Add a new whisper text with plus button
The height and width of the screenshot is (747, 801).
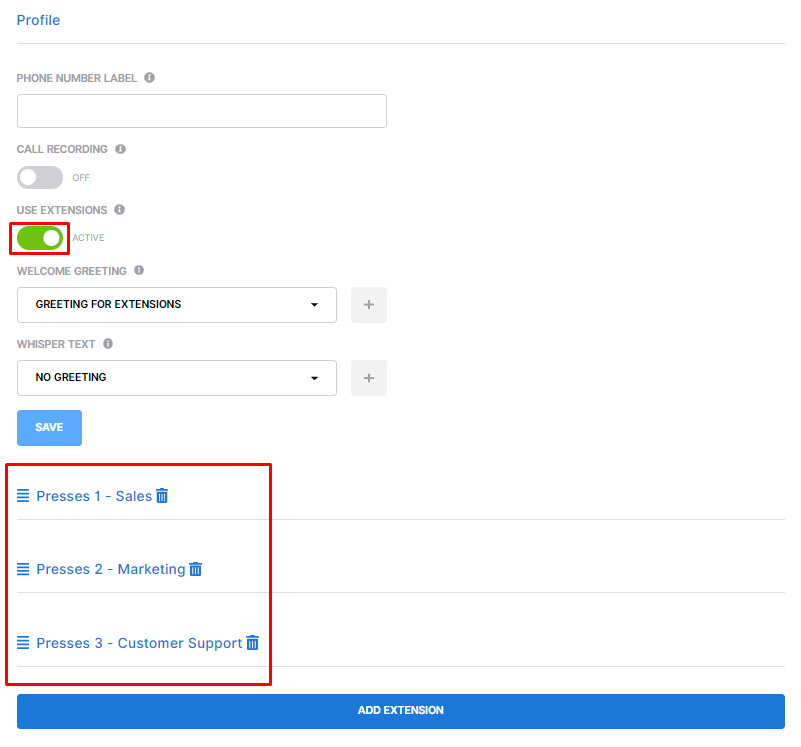(x=369, y=378)
